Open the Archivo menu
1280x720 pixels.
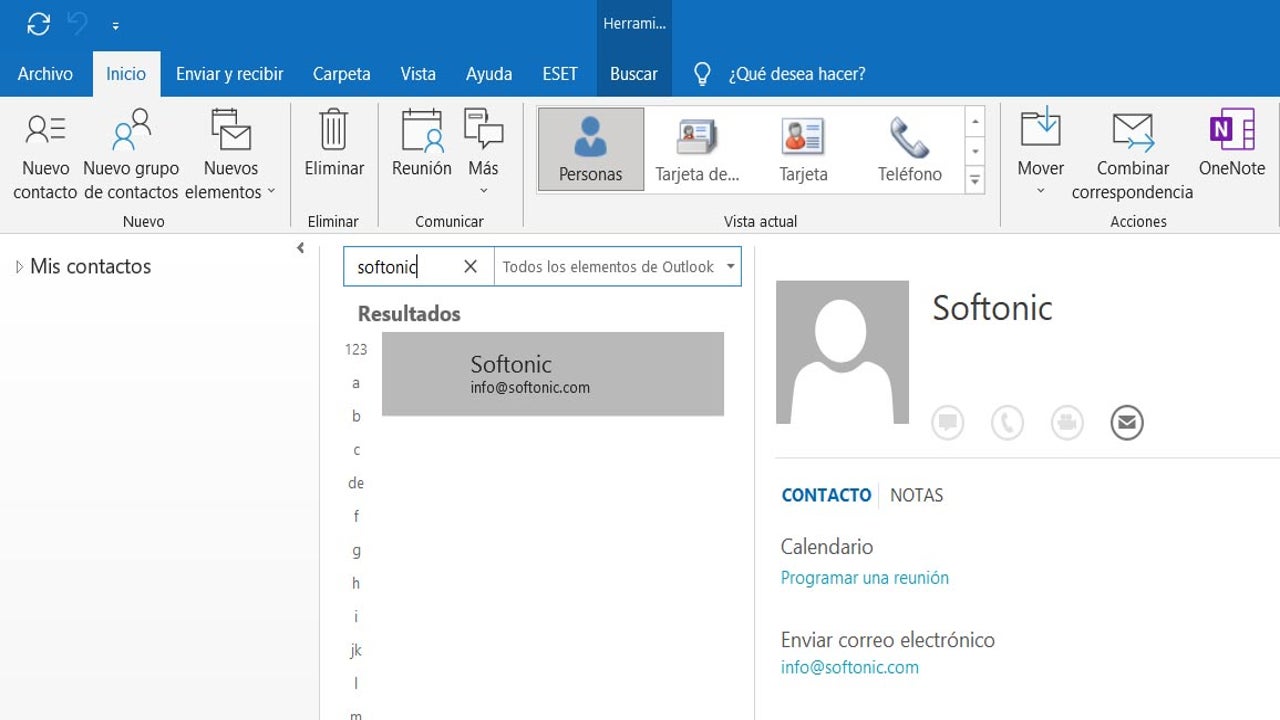45,73
